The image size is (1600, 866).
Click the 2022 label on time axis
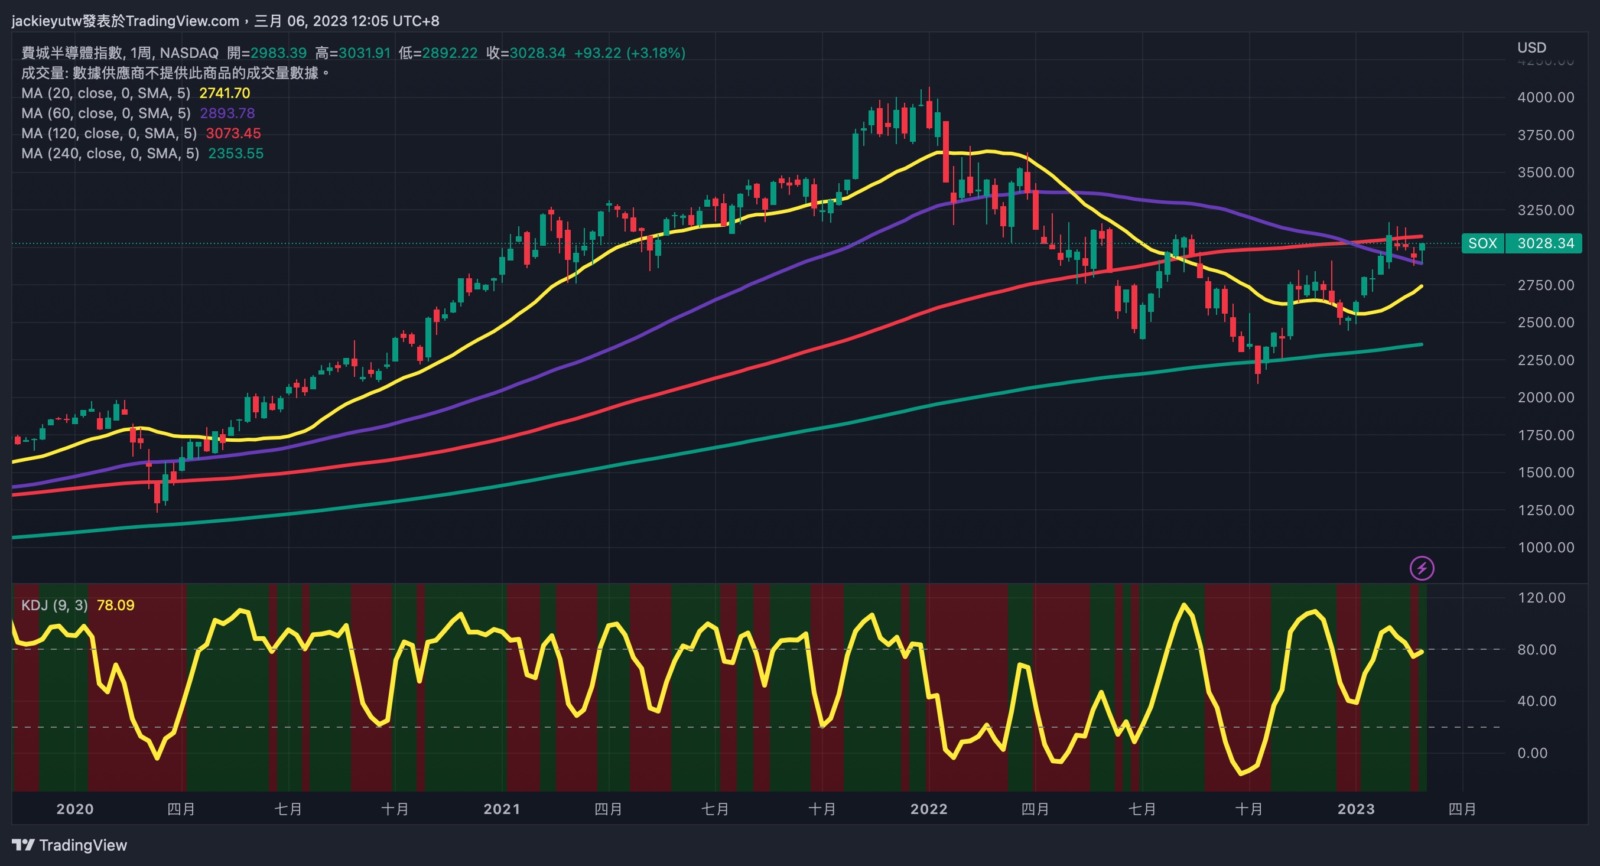click(928, 809)
